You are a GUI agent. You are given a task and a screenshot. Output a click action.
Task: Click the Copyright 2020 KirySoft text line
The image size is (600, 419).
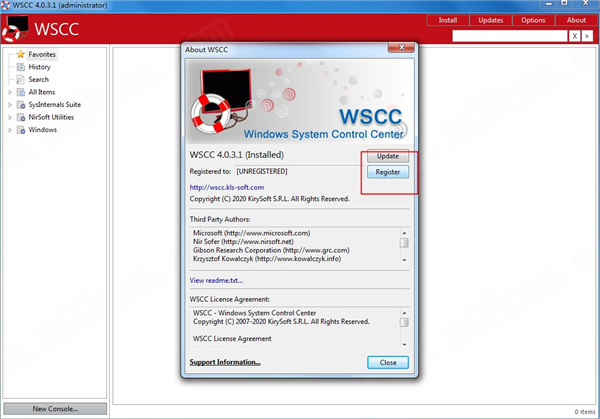tap(269, 199)
